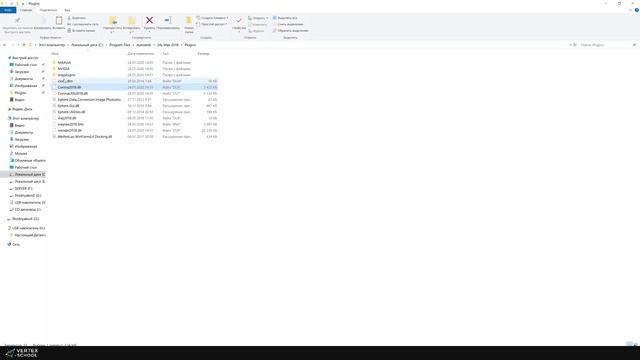This screenshot has height=360, width=640.
Task: Click the Back navigation arrow
Action: (4, 45)
